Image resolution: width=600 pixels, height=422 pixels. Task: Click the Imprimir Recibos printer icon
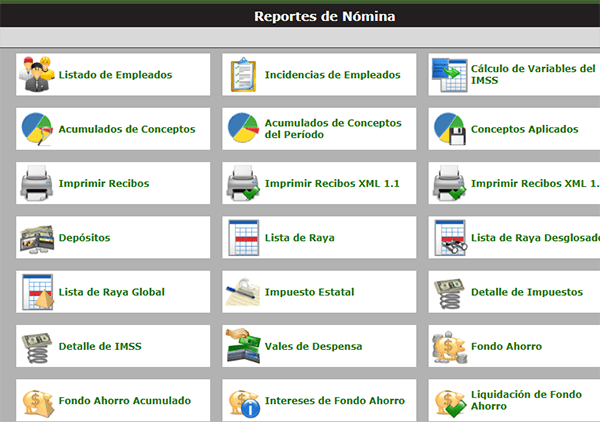coord(38,184)
